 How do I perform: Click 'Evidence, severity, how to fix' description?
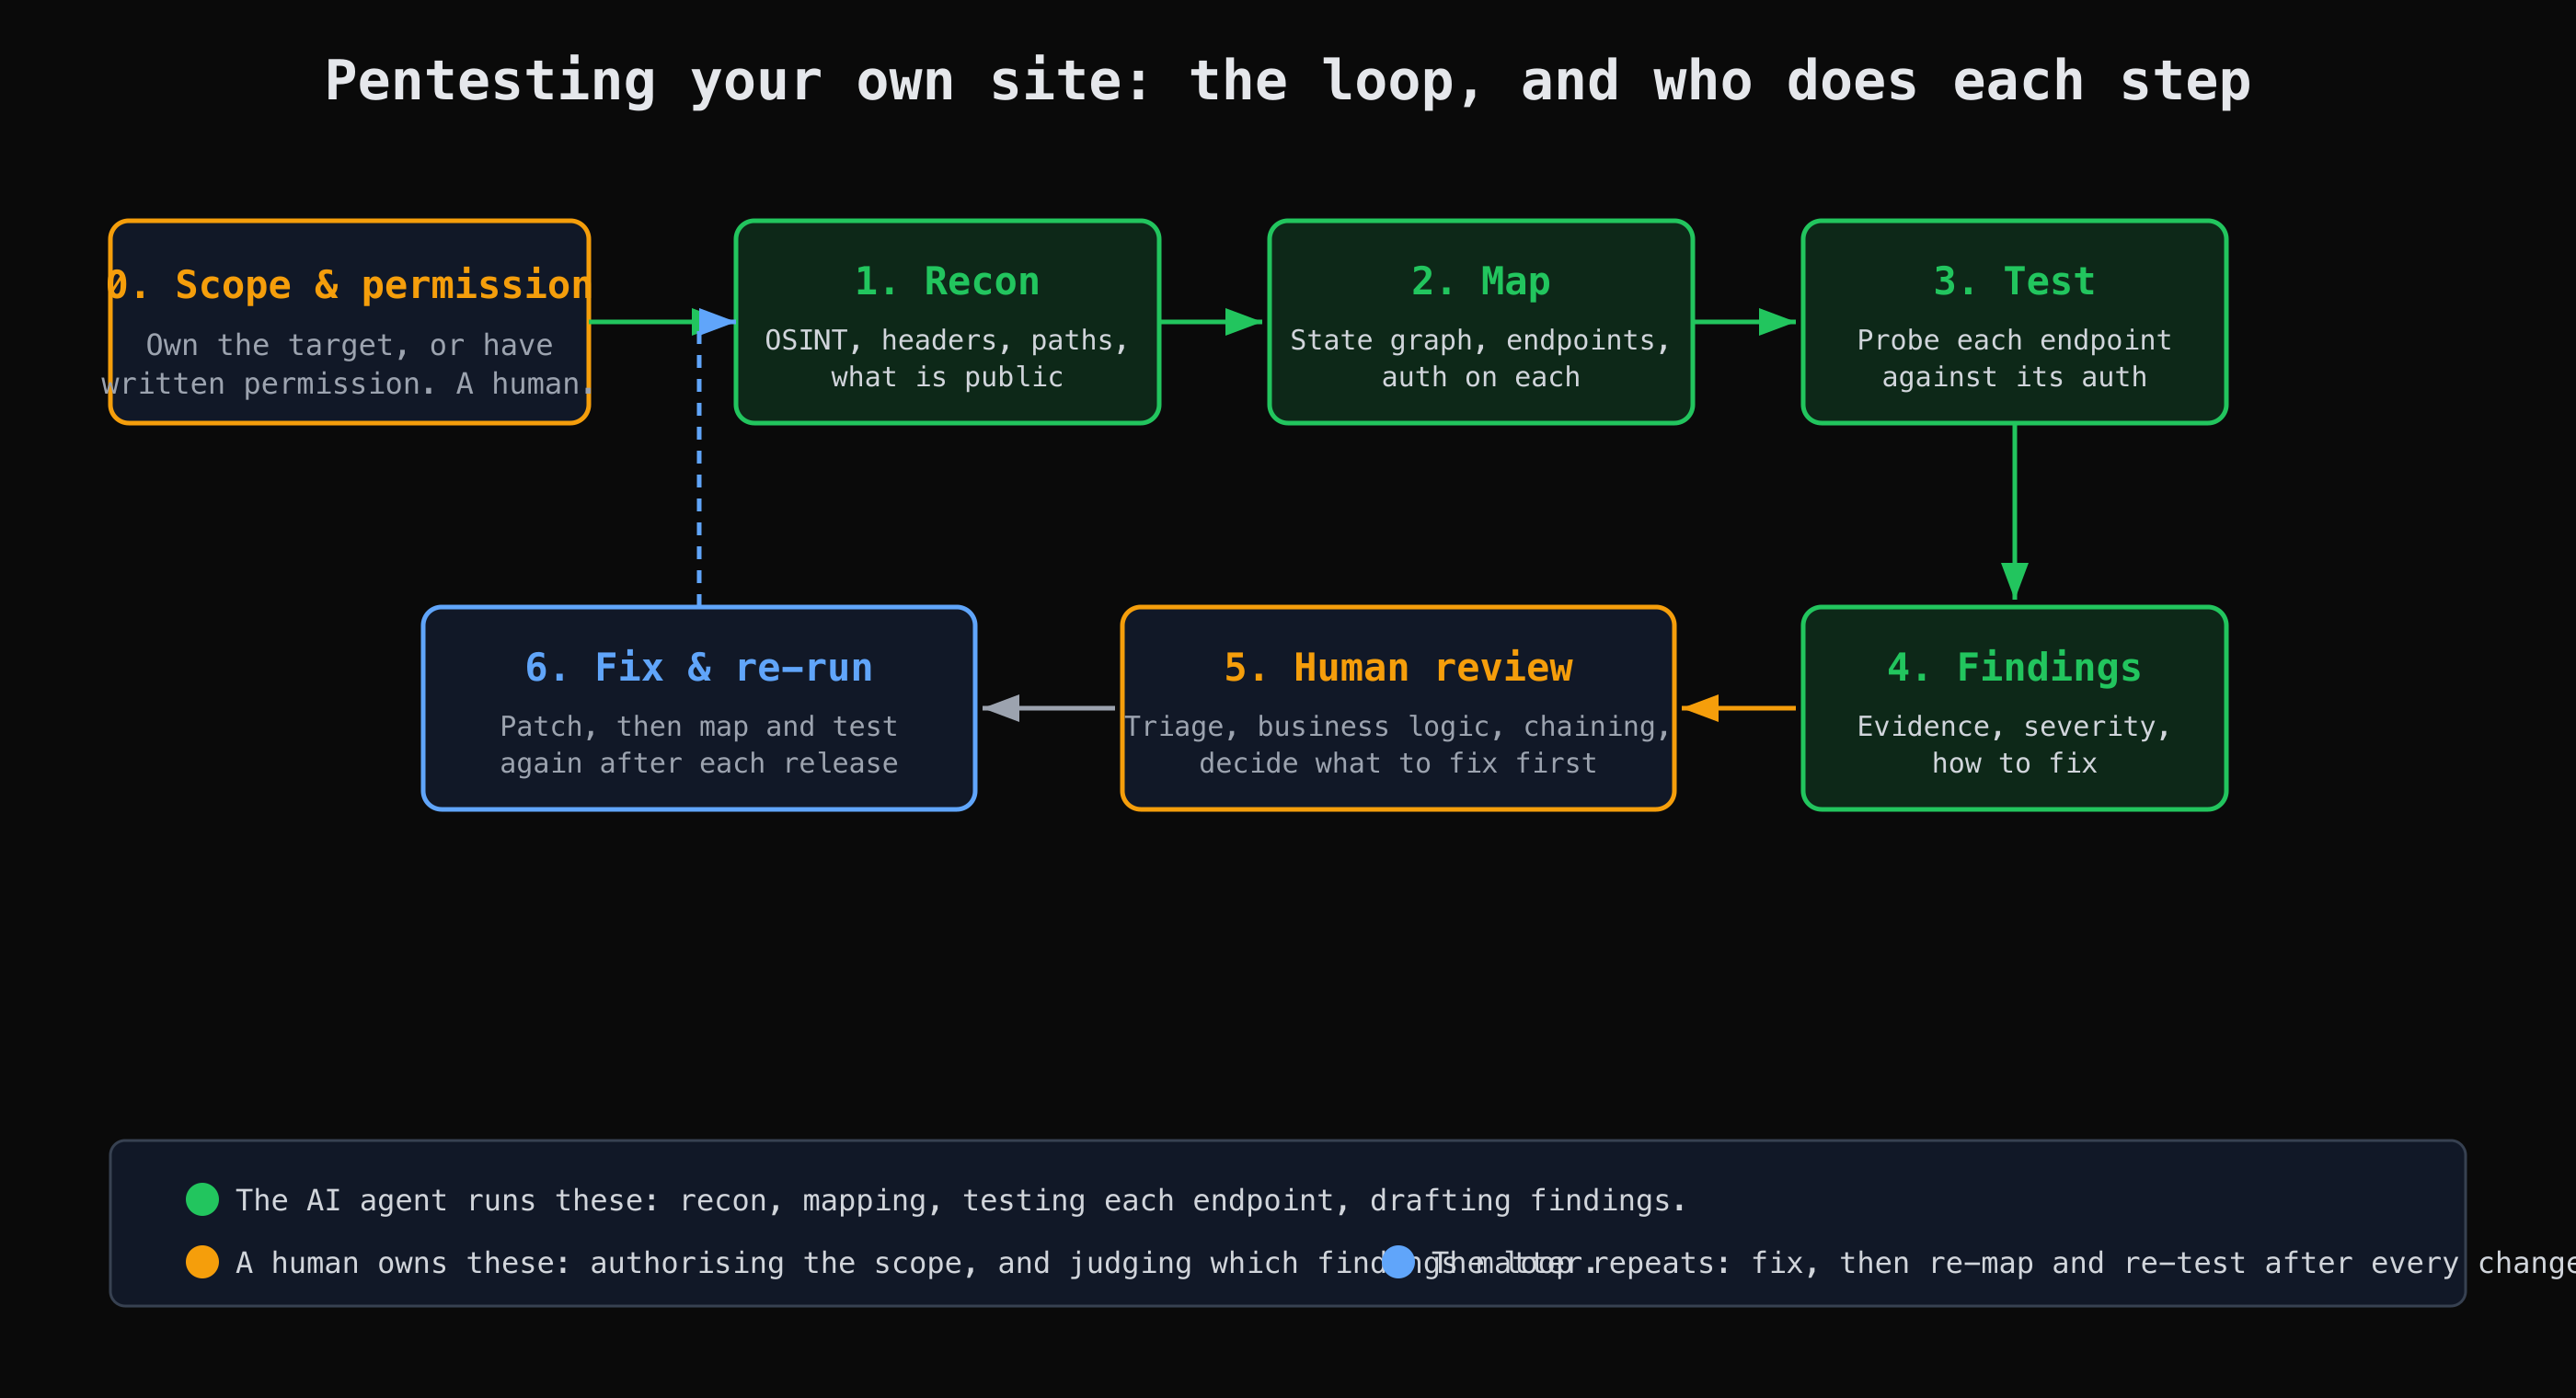[x=2014, y=744]
